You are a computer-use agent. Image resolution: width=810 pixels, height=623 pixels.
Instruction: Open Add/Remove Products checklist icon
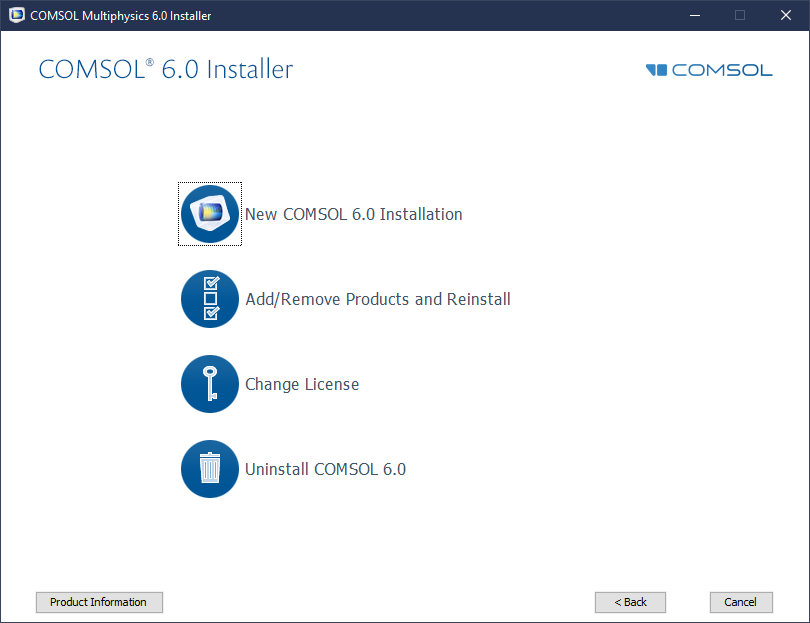coord(210,299)
